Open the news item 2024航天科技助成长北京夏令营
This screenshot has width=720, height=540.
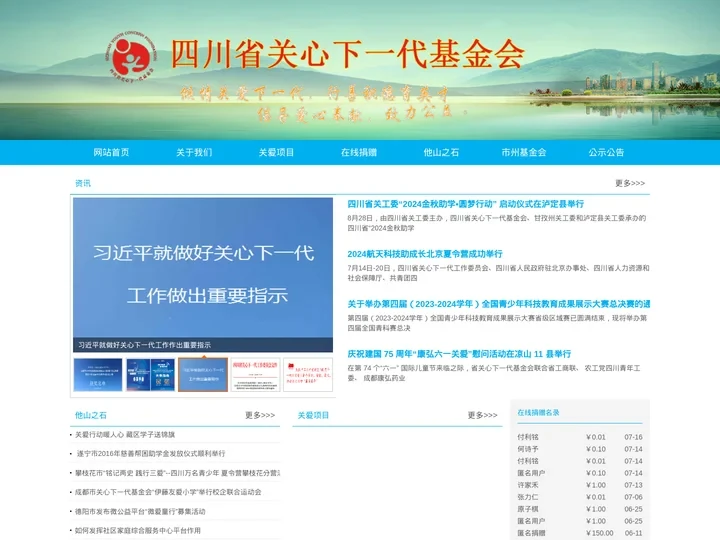coord(425,254)
